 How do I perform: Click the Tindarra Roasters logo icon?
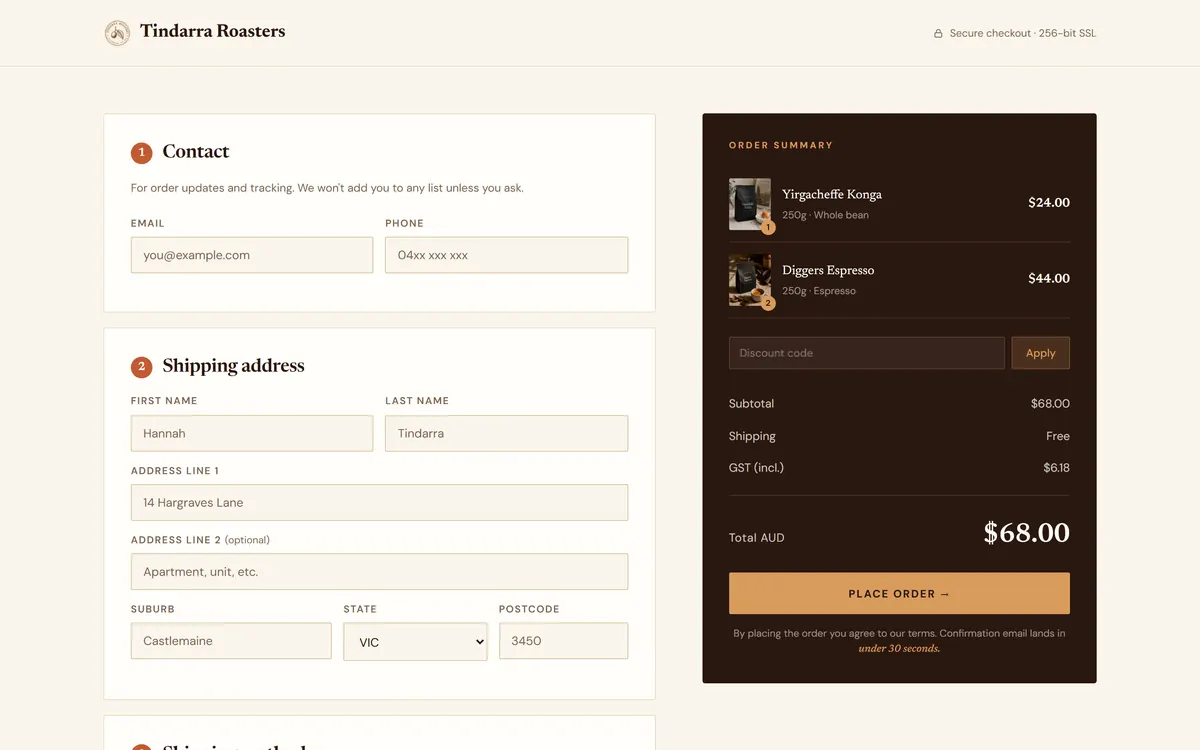click(117, 33)
